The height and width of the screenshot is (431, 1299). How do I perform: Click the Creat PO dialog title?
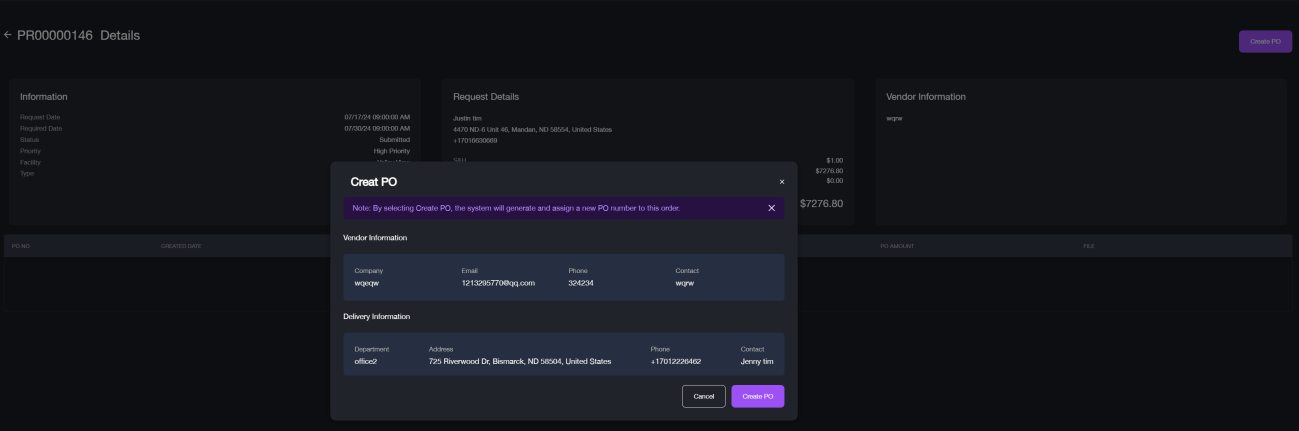[374, 182]
